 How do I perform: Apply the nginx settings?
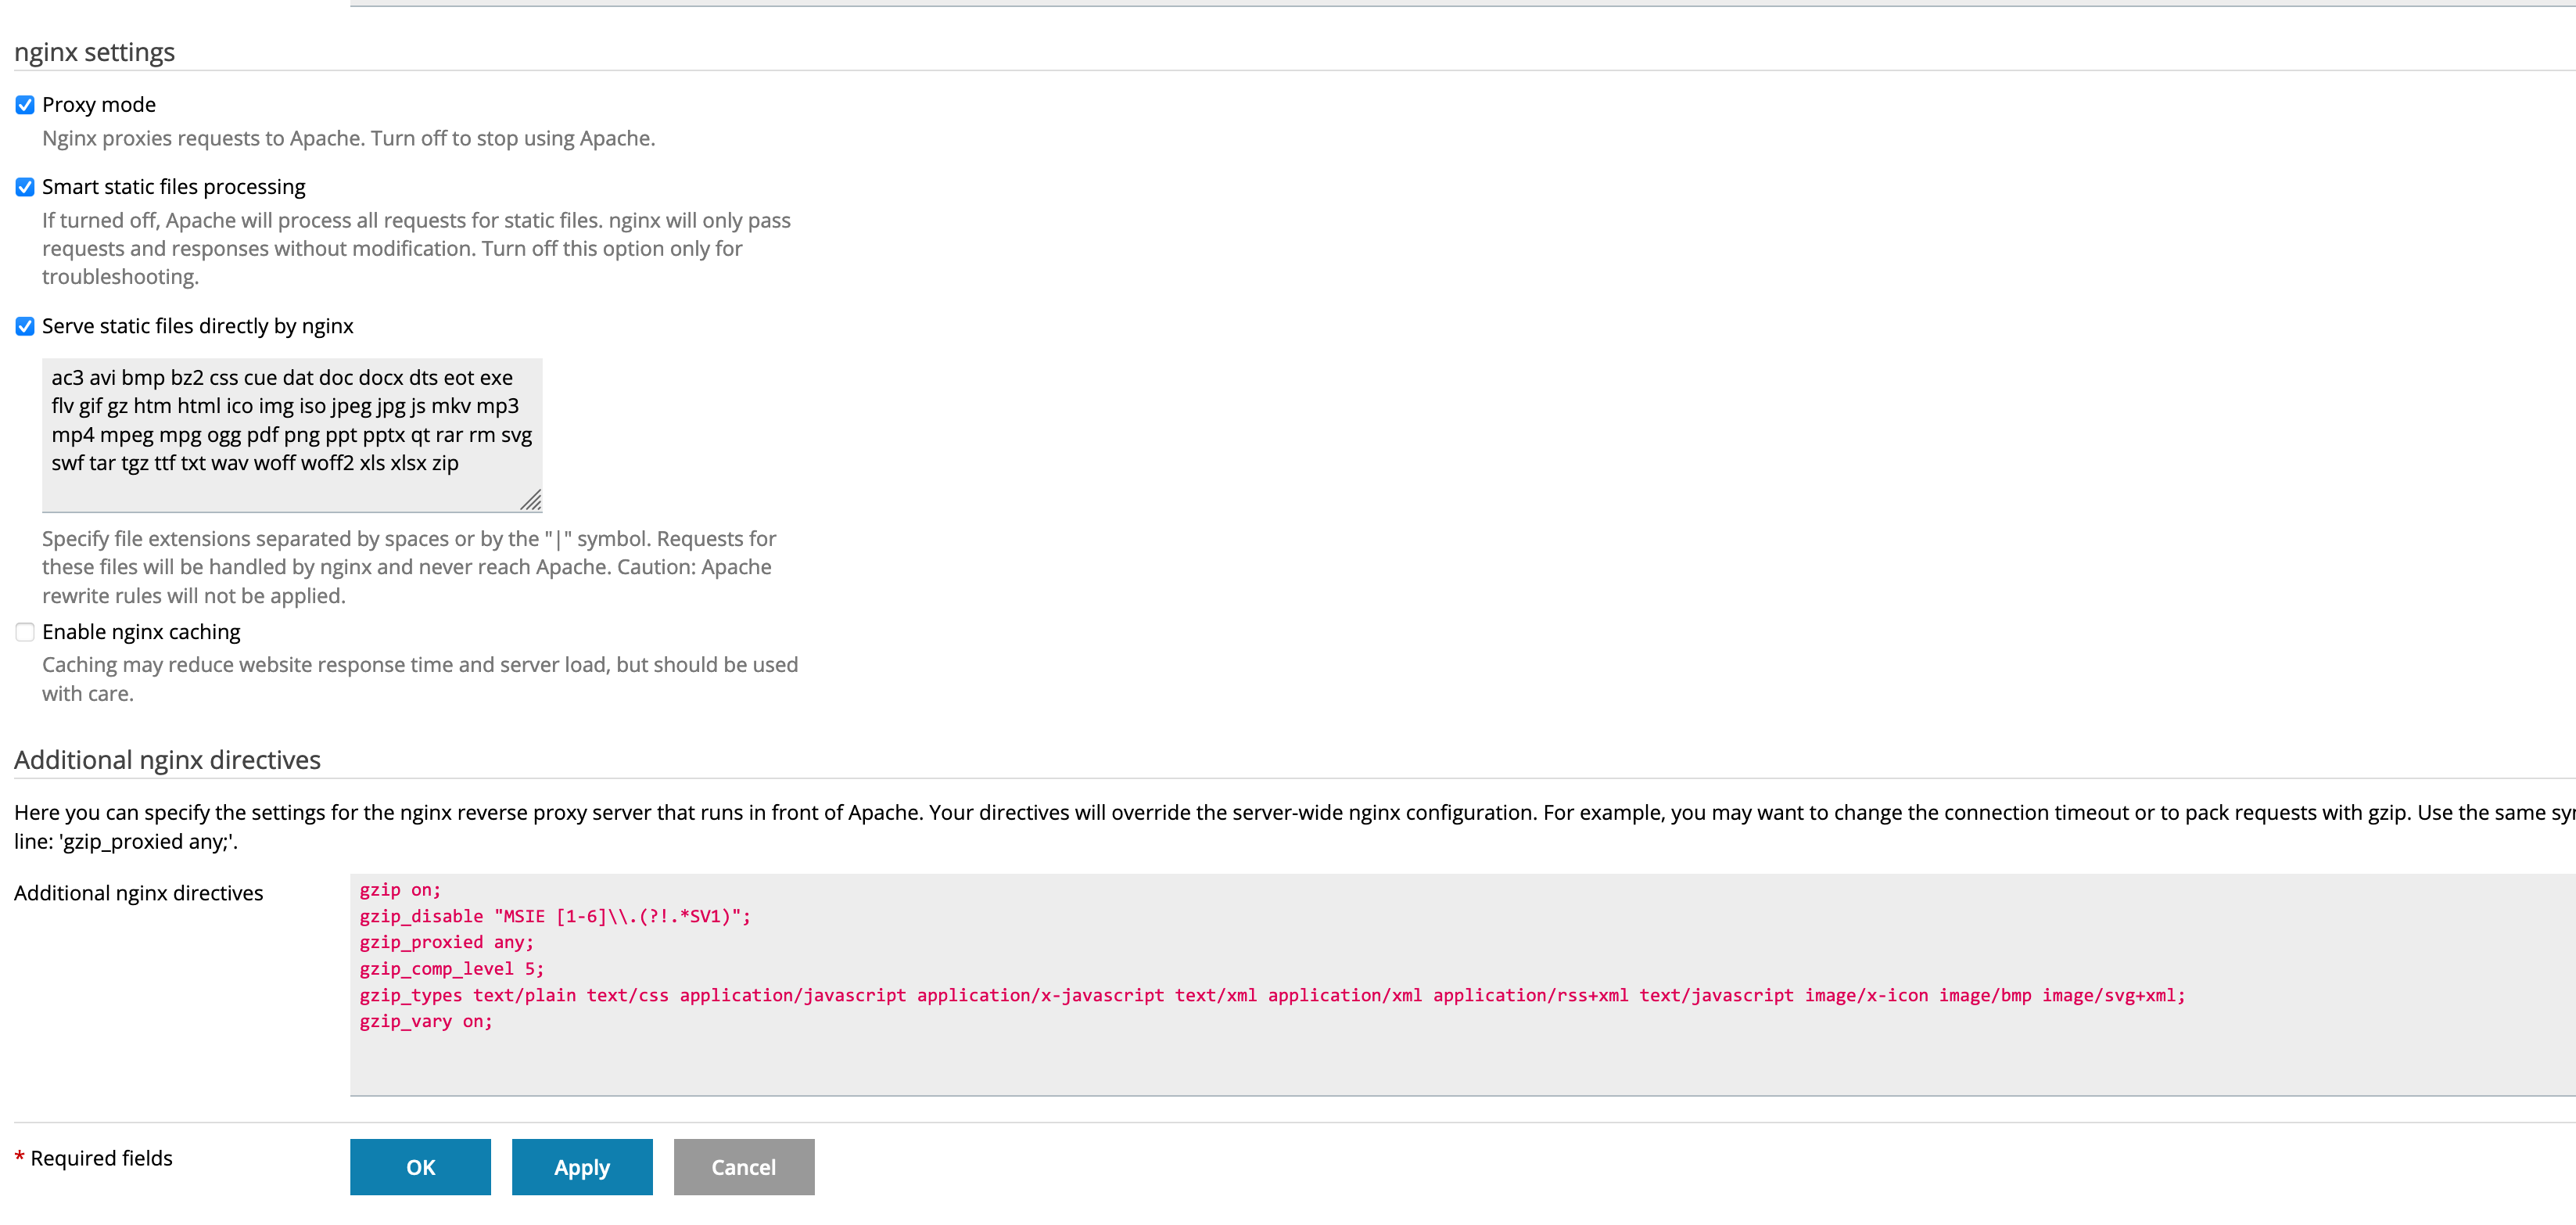point(582,1167)
